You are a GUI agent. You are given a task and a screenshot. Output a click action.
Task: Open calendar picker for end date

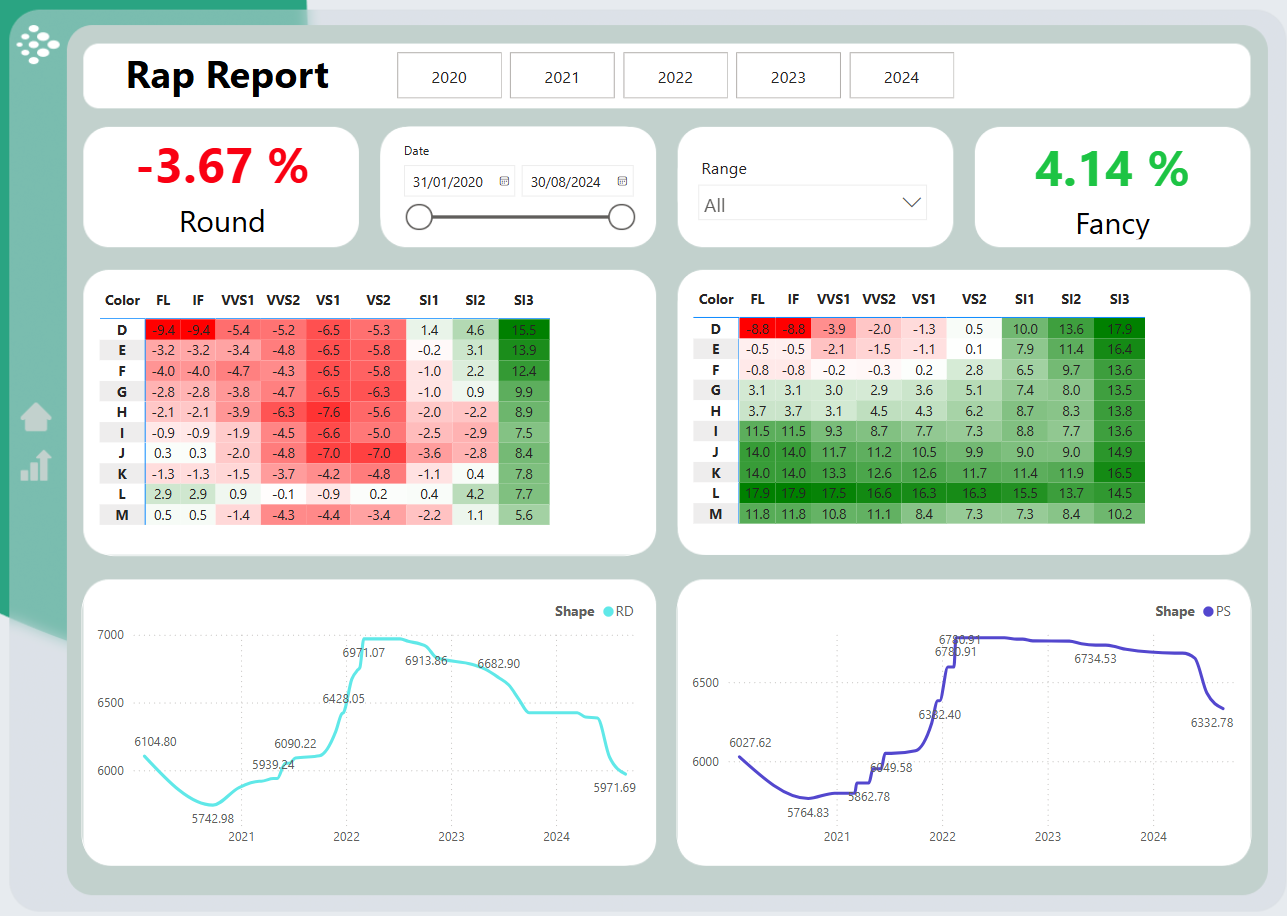(622, 182)
